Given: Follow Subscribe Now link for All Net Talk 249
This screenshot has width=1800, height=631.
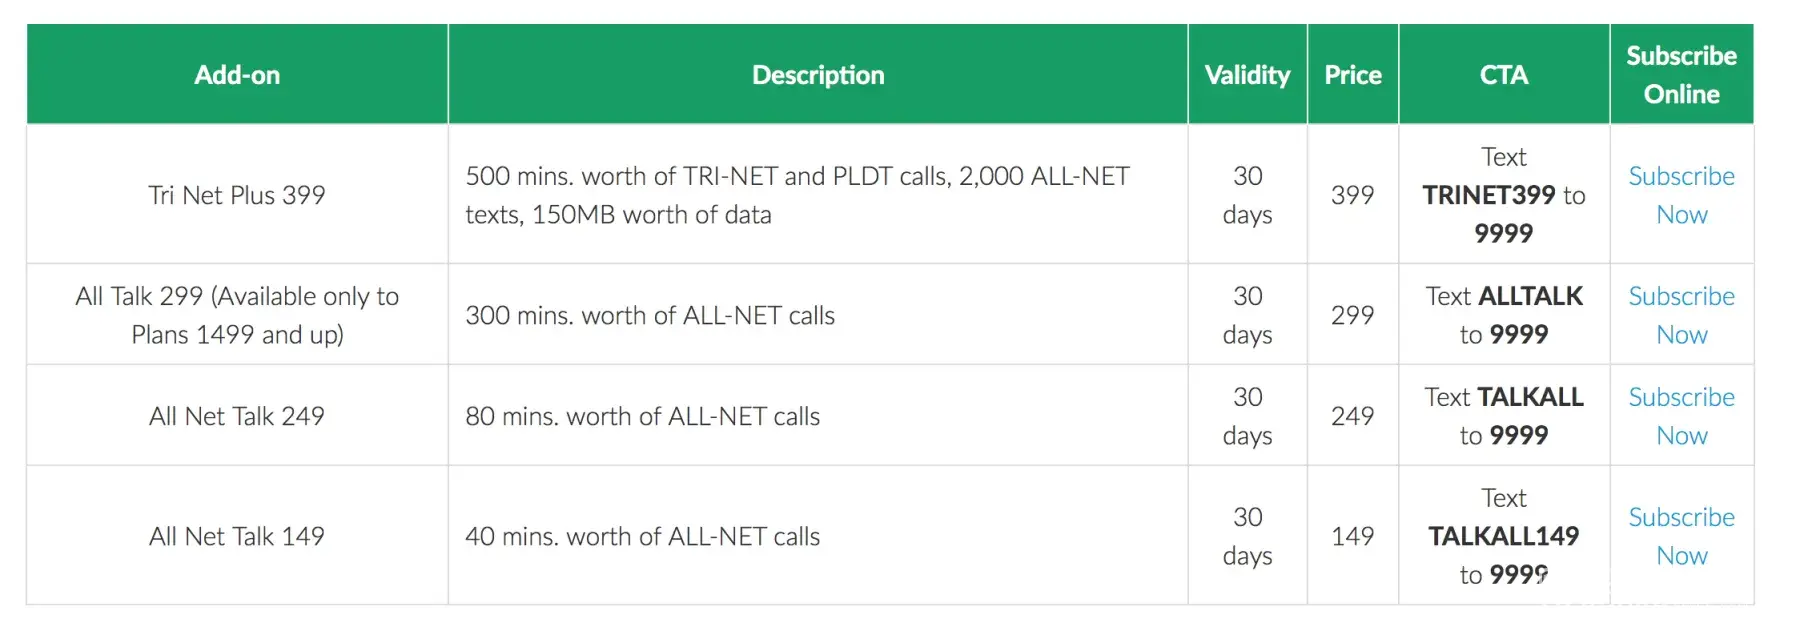Looking at the screenshot, I should click(x=1681, y=416).
